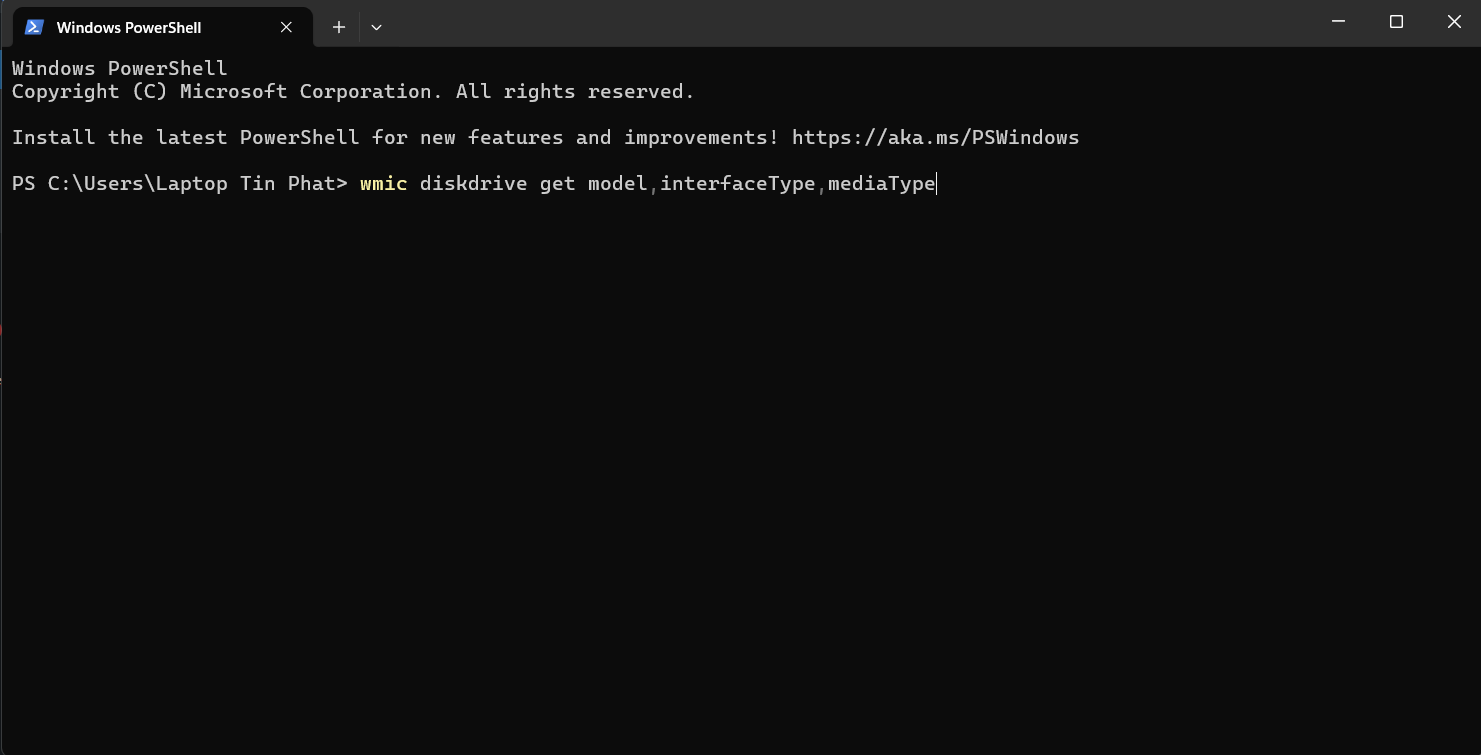Screen dimensions: 1481x755
Task: Place cursor on the diskdrive argument
Action: coord(473,183)
